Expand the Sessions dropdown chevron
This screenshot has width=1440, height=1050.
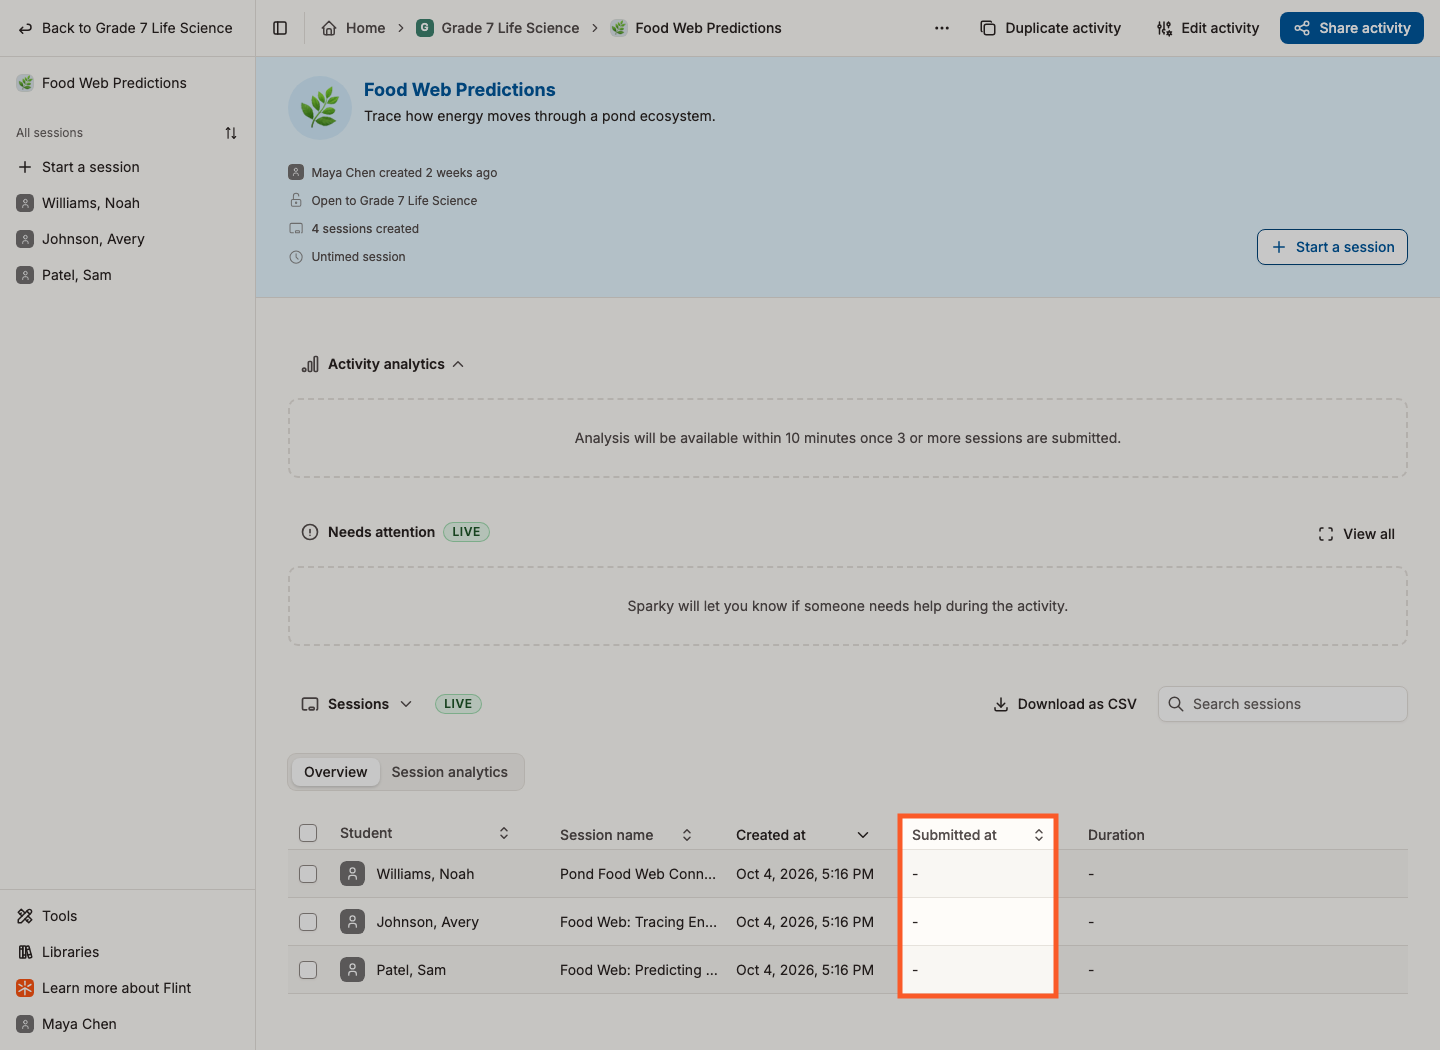pyautogui.click(x=406, y=704)
